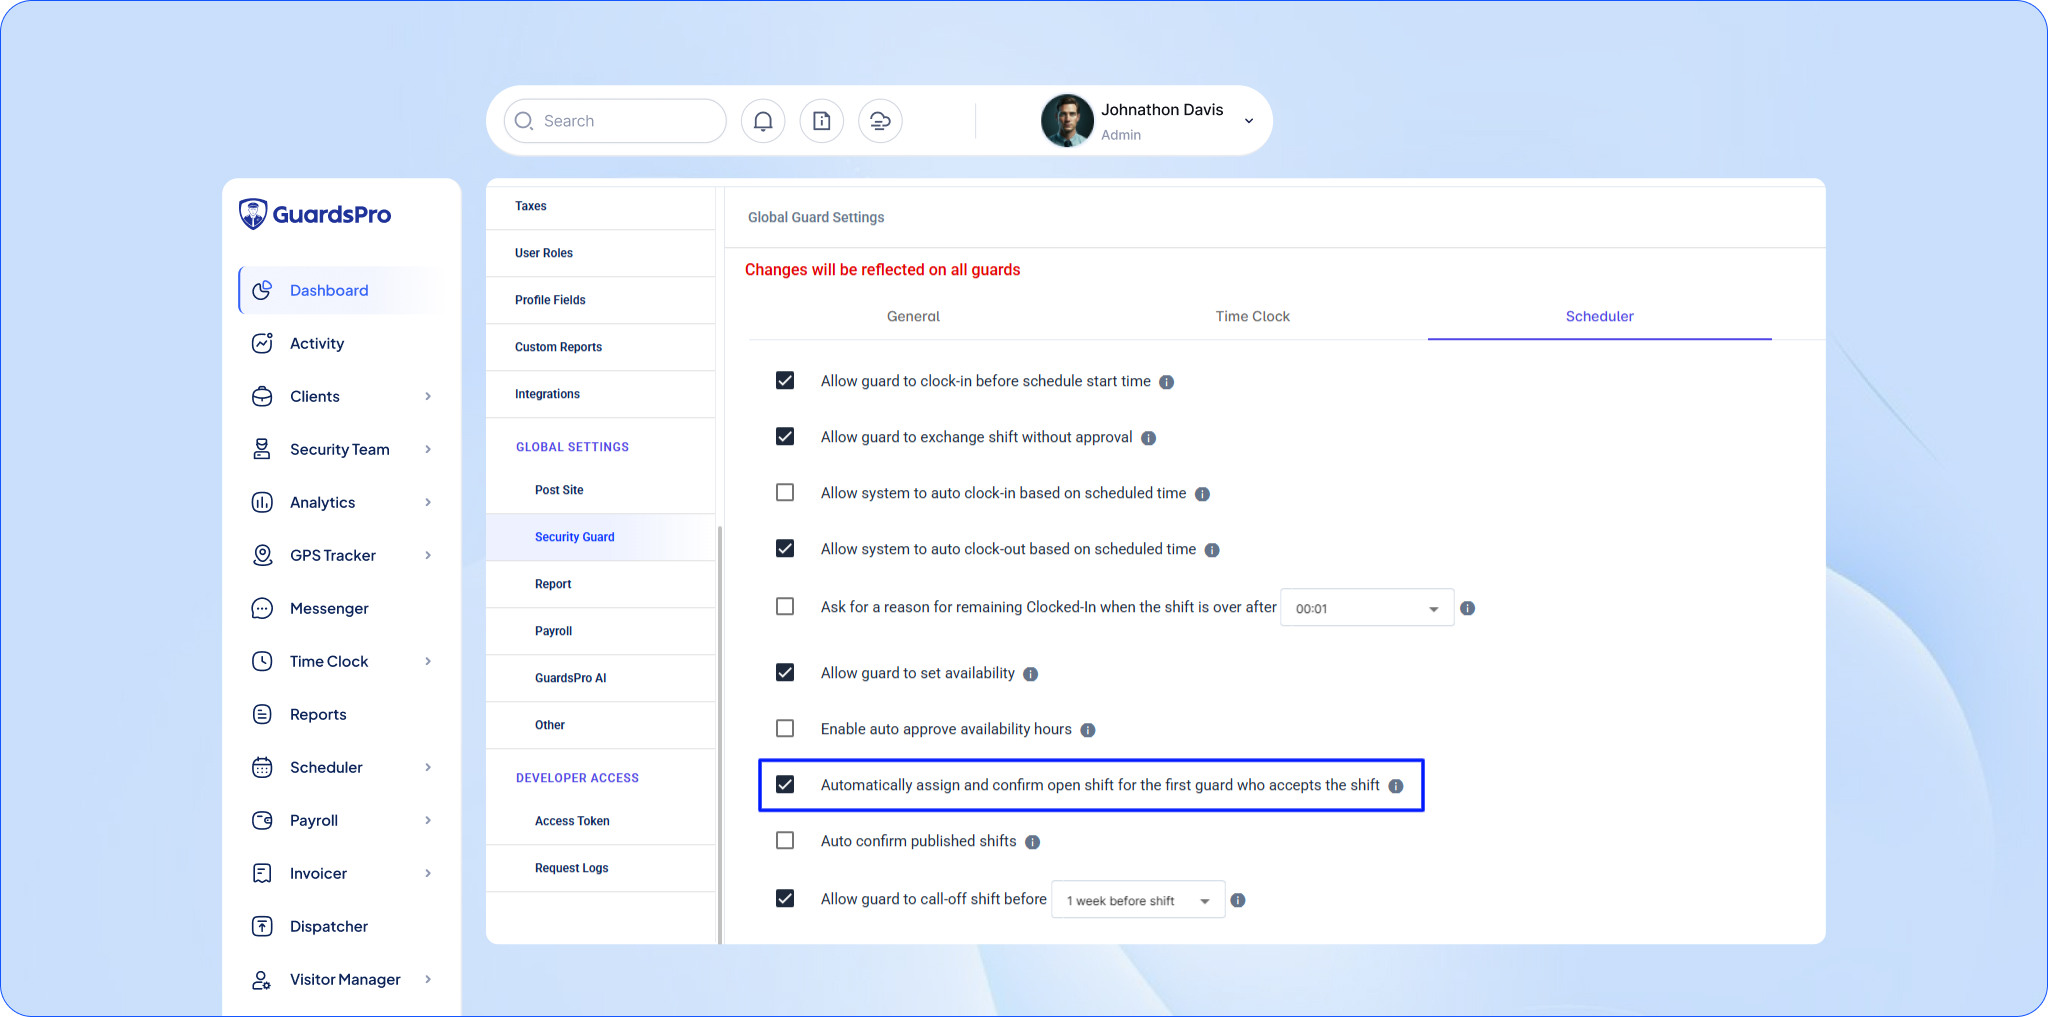Expand the Analytics chevron
Viewport: 2048px width, 1017px height.
(428, 502)
